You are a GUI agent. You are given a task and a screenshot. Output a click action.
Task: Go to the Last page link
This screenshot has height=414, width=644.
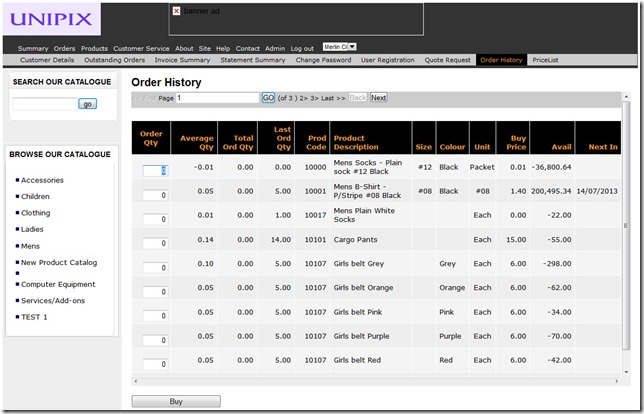tap(333, 98)
